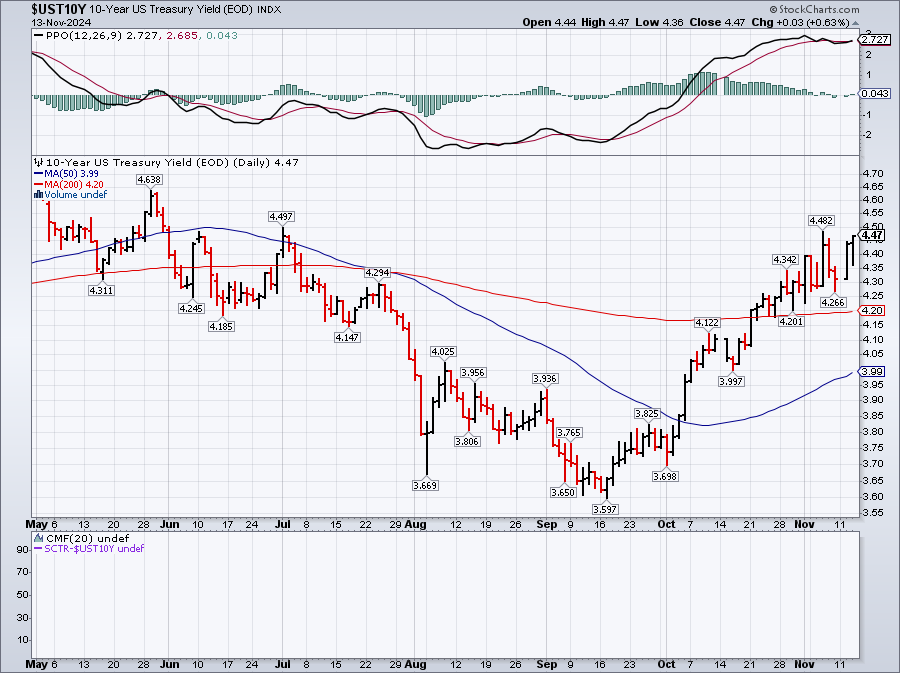The width and height of the screenshot is (900, 673).
Task: Click the 4.482 November high label
Action: (821, 220)
